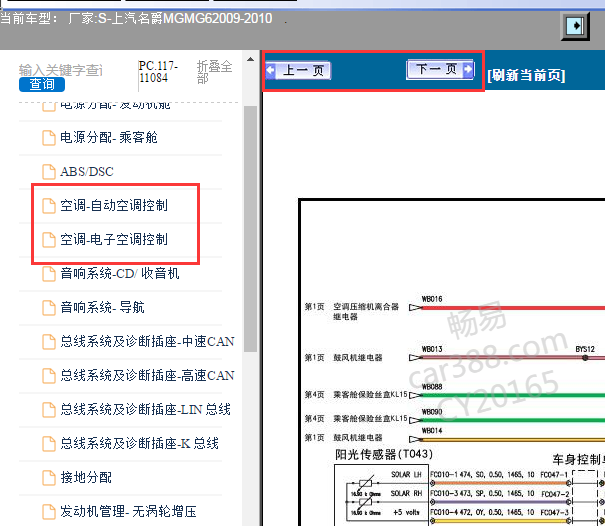Click the sidebar vertical scrollbar thumb
Screen dimensions: 605x526
pos(250,228)
